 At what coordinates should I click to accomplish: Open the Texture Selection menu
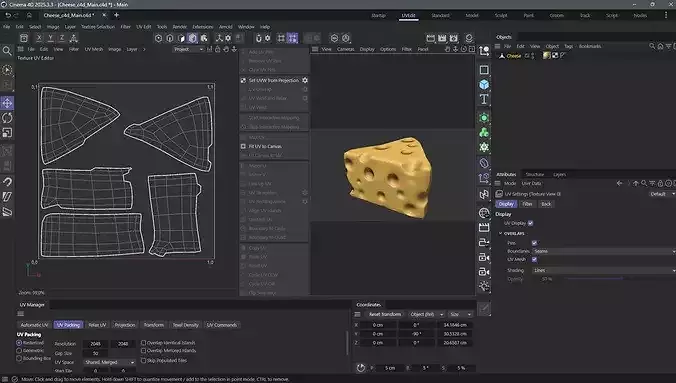pyautogui.click(x=98, y=27)
